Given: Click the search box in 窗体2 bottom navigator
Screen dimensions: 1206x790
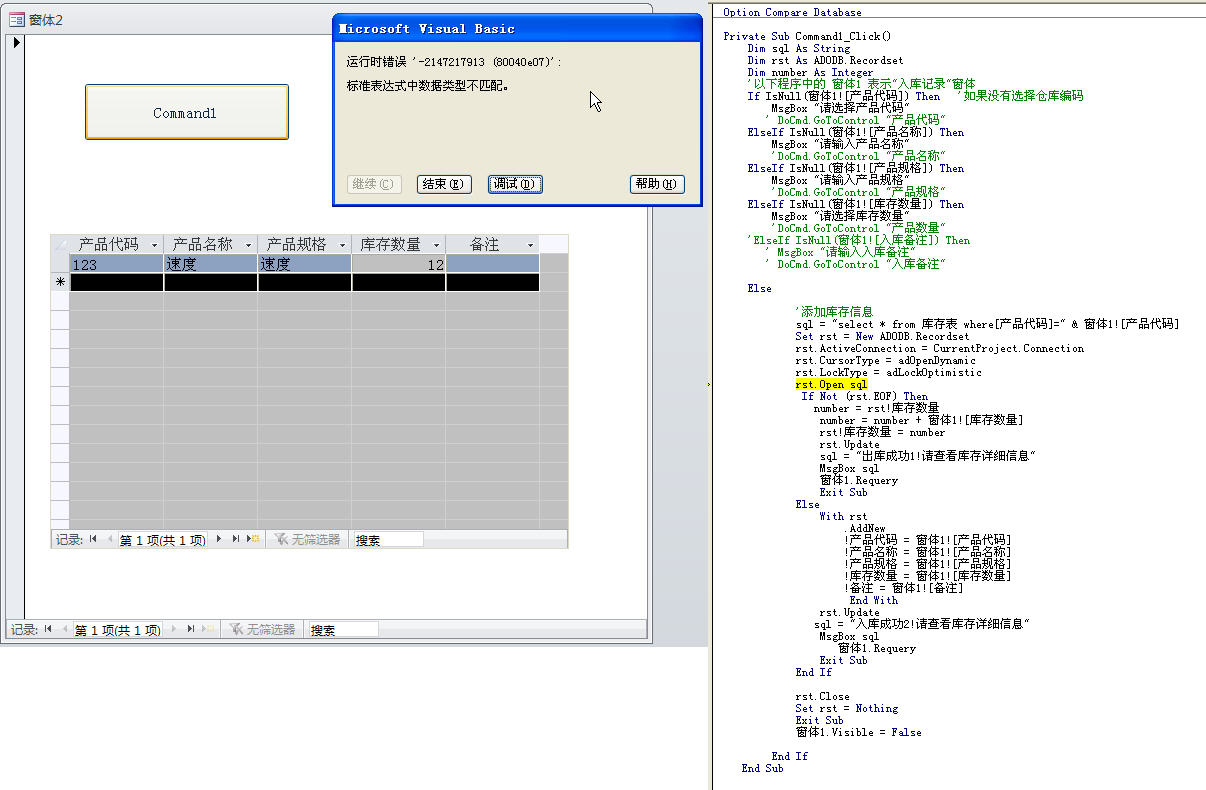Looking at the screenshot, I should pos(343,629).
